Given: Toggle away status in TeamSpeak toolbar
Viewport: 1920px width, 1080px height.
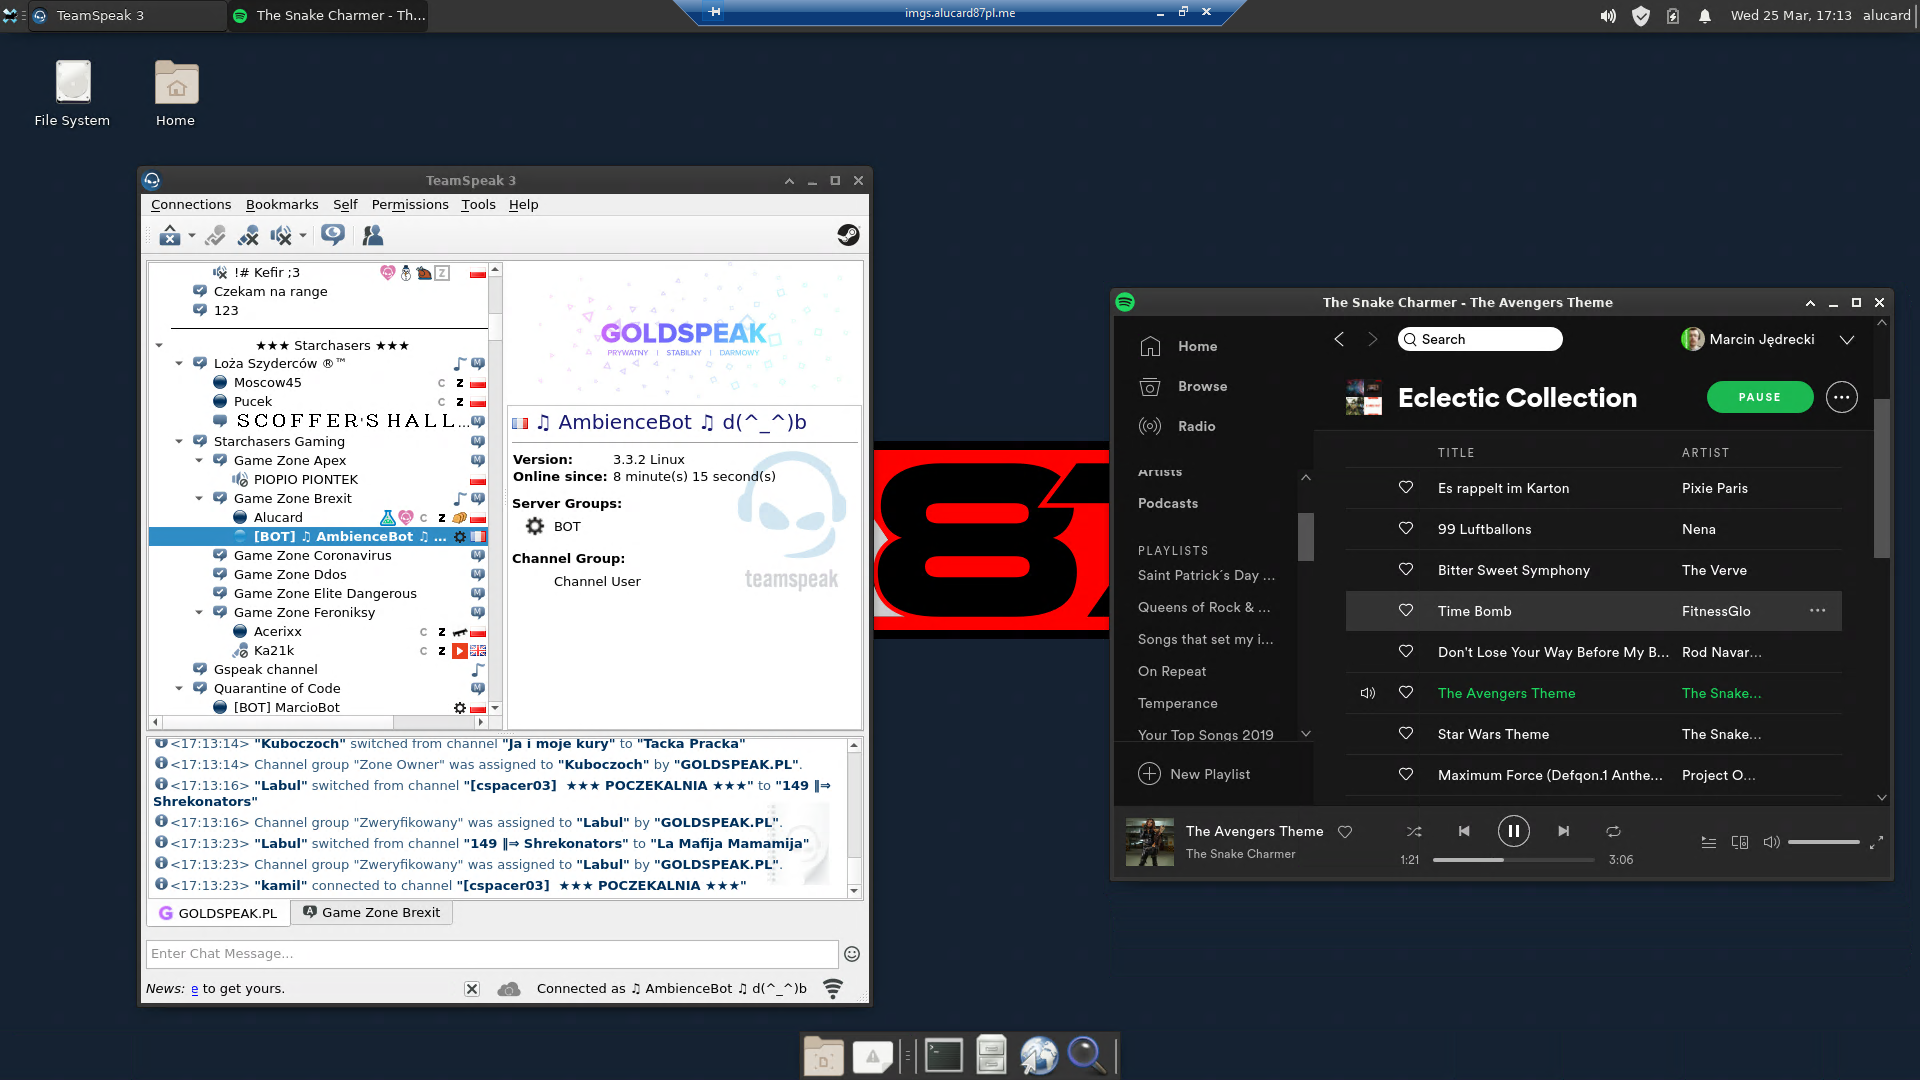Looking at the screenshot, I should (x=169, y=236).
